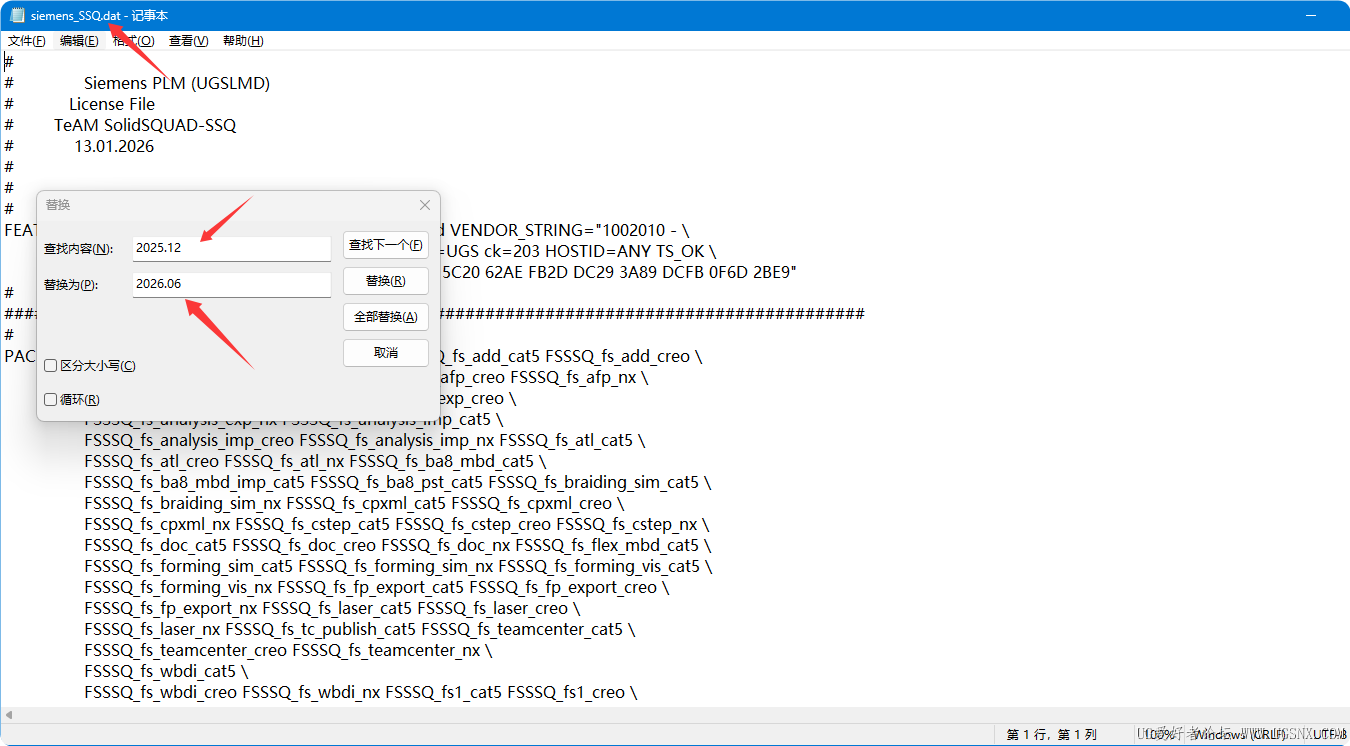1350x746 pixels.
Task: Click 全部替换(A) button
Action: click(x=386, y=317)
